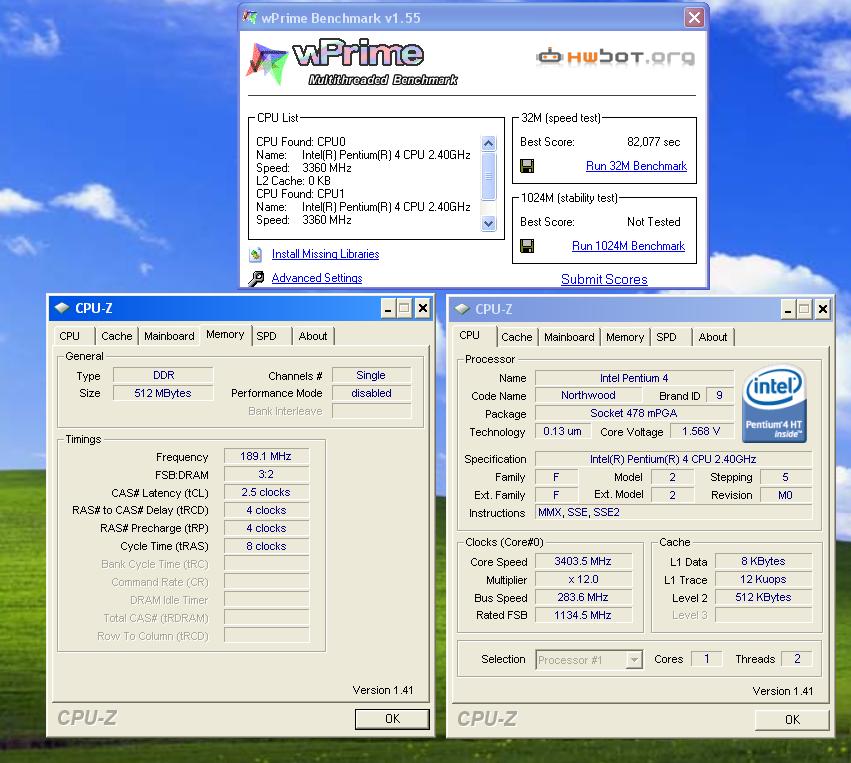The image size is (851, 763).
Task: Click the Install Missing Libraries icon
Action: point(256,254)
